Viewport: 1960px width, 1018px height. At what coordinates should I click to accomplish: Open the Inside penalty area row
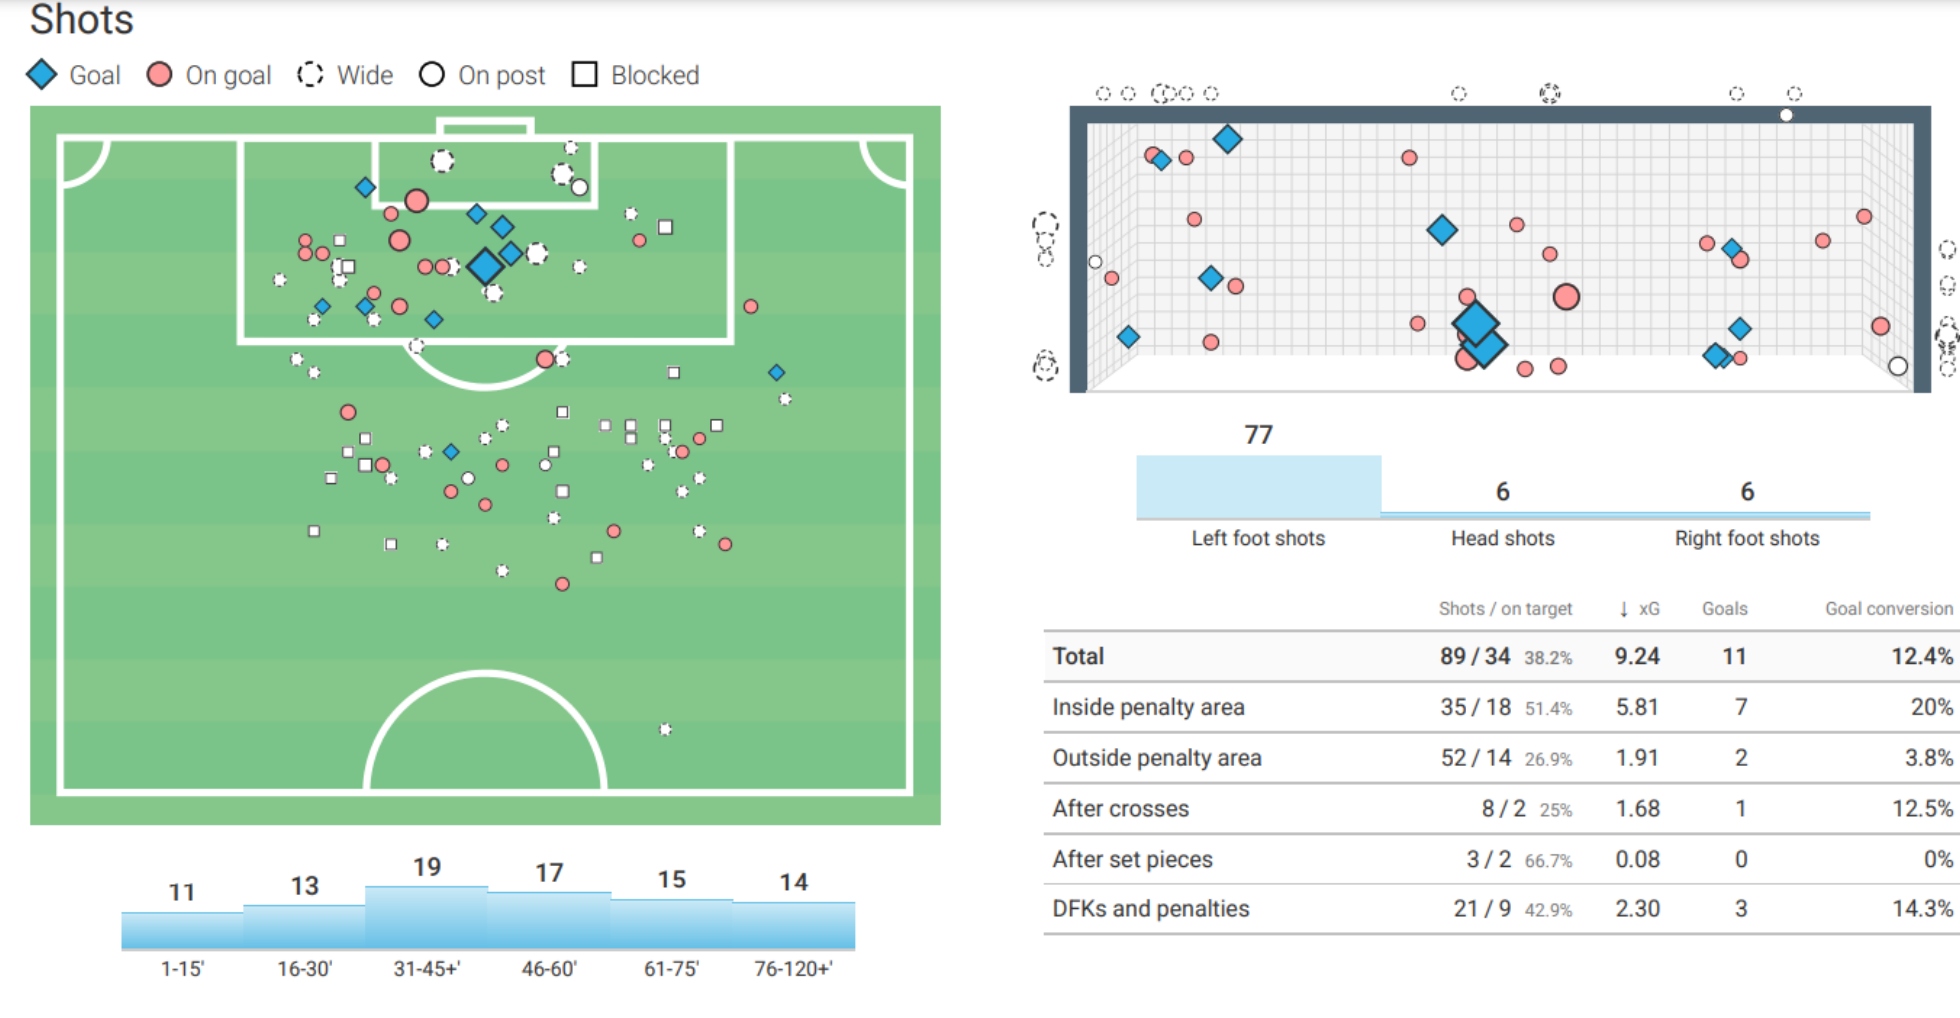1148,707
